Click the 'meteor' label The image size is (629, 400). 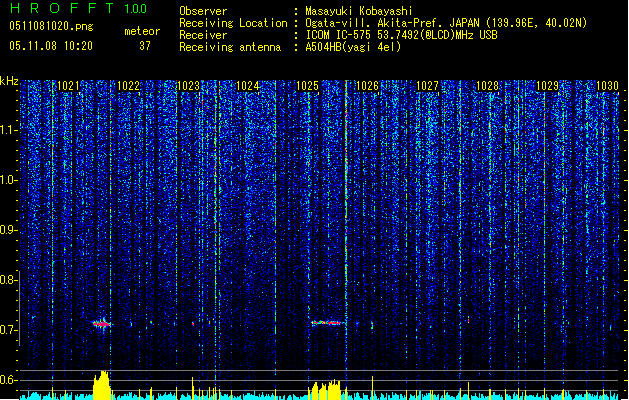142,31
